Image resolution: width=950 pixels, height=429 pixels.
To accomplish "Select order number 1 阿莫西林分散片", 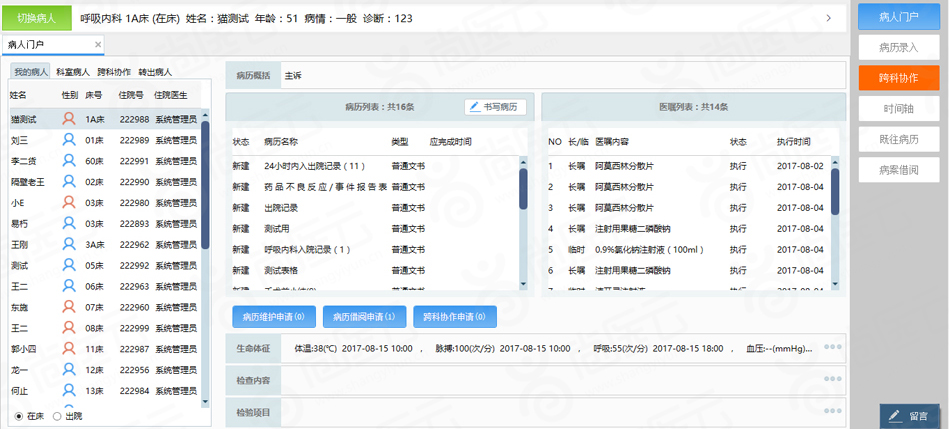I will click(x=688, y=166).
